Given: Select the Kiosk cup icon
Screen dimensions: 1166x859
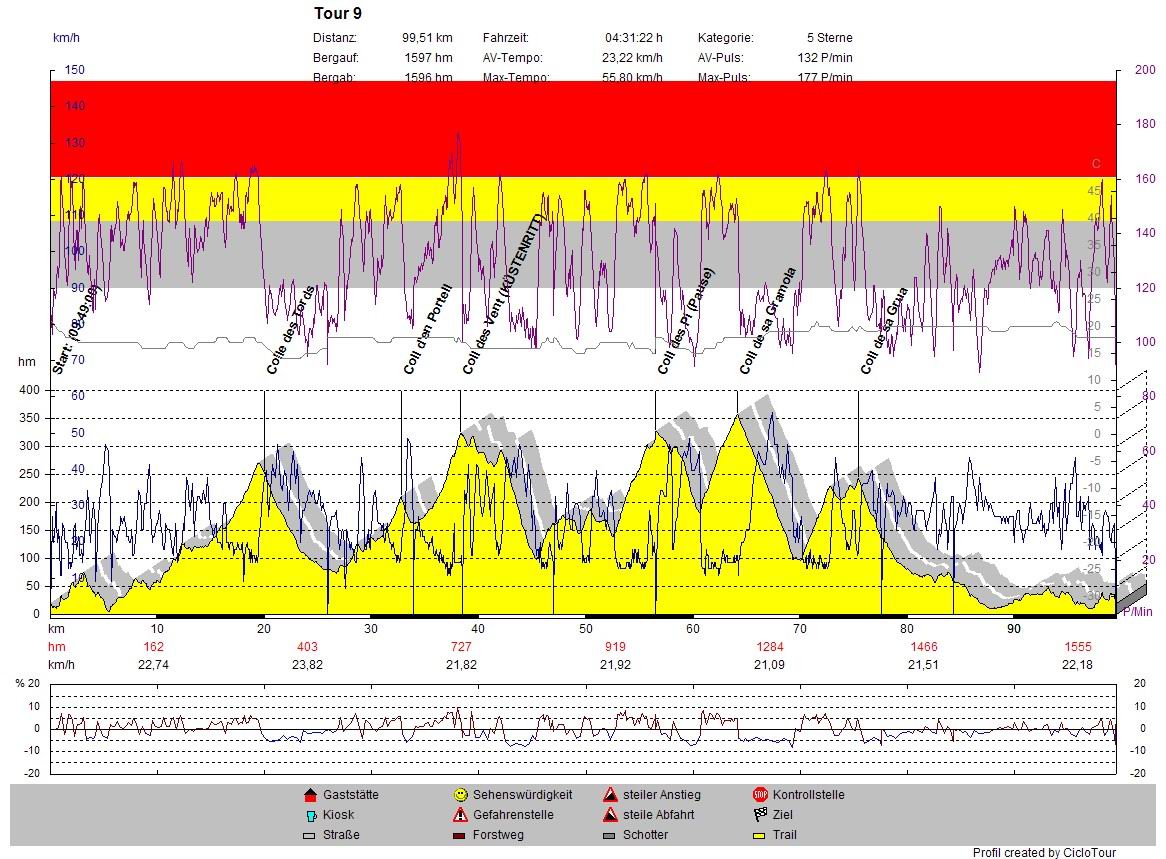Looking at the screenshot, I should [309, 815].
